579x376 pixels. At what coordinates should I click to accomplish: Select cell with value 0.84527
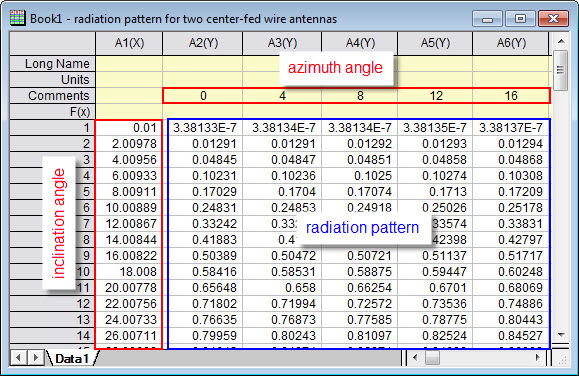511,336
